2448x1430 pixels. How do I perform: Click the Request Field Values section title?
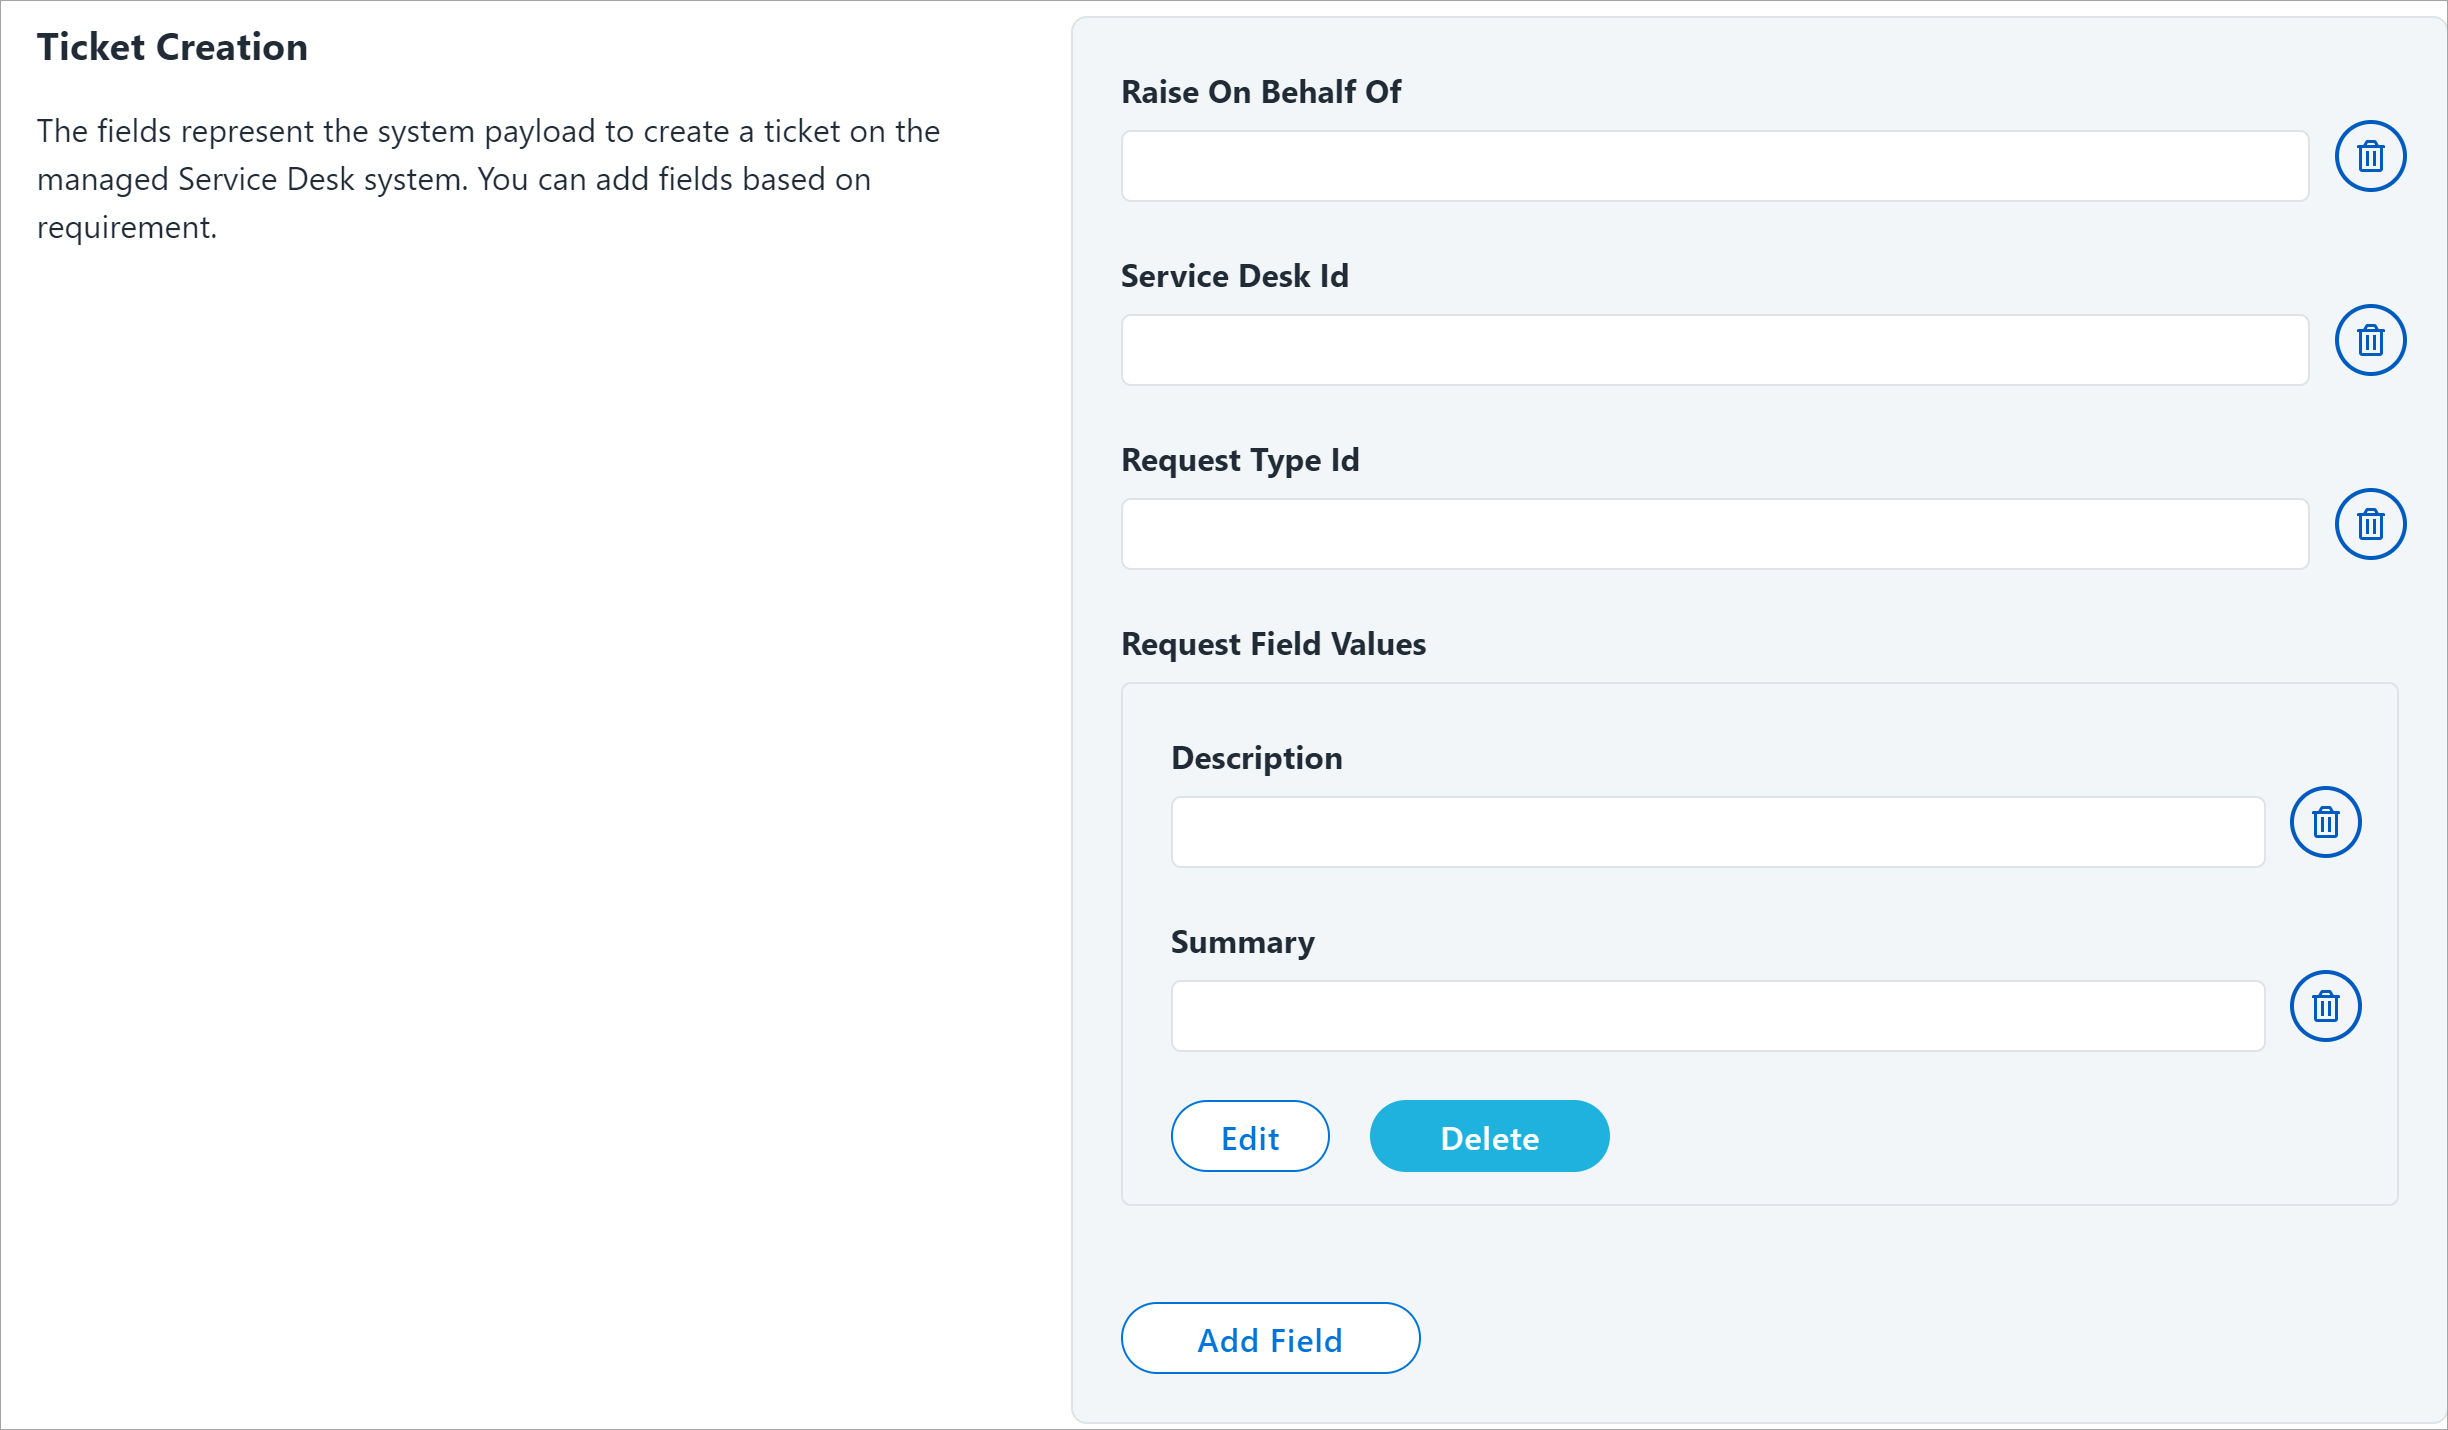(x=1273, y=644)
